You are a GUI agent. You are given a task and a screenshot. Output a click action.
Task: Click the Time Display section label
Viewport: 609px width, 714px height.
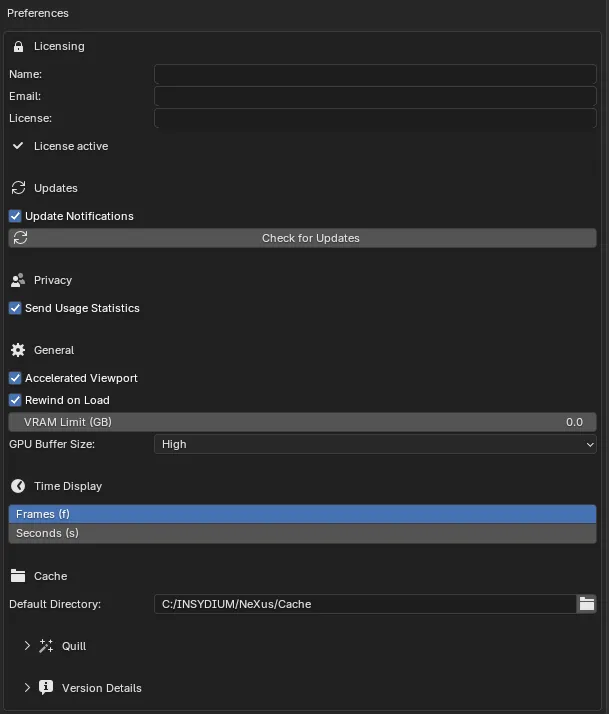coord(68,486)
